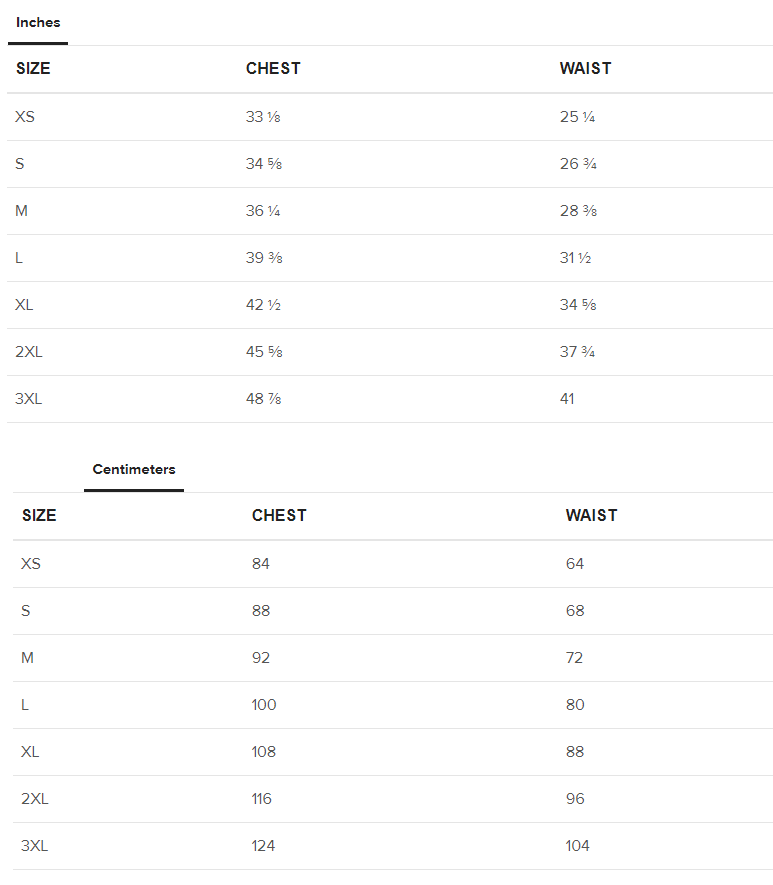The image size is (773, 885).
Task: Select the 41 inch waist value
Action: tap(567, 399)
